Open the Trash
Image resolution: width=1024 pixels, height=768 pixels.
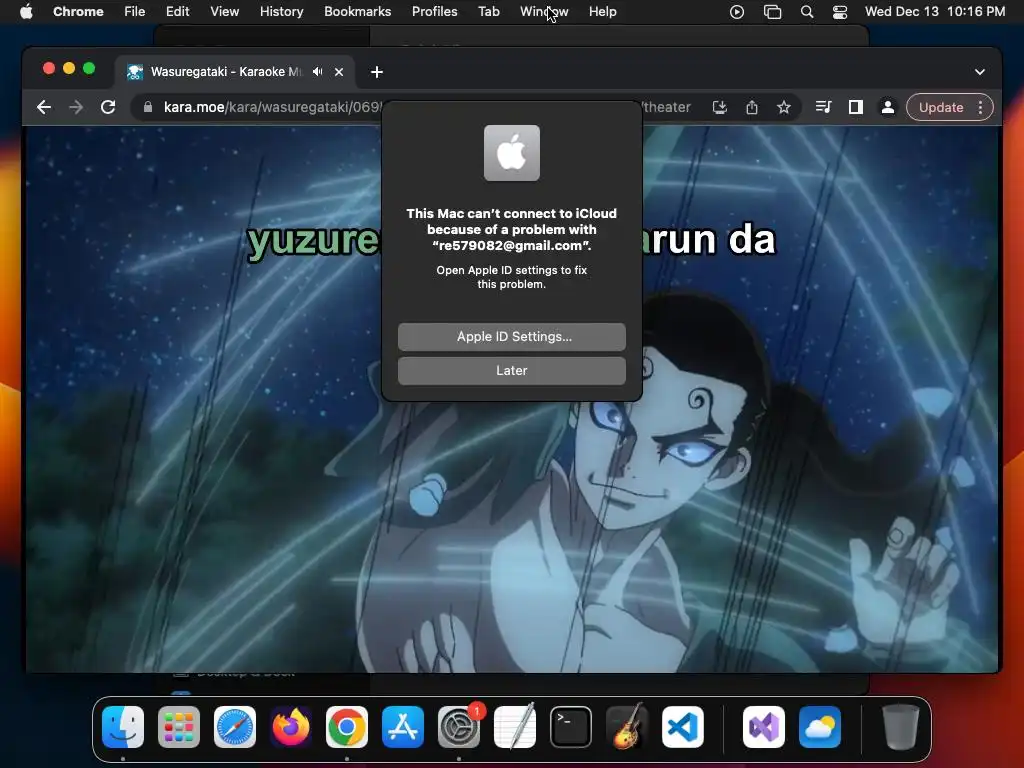(x=901, y=727)
